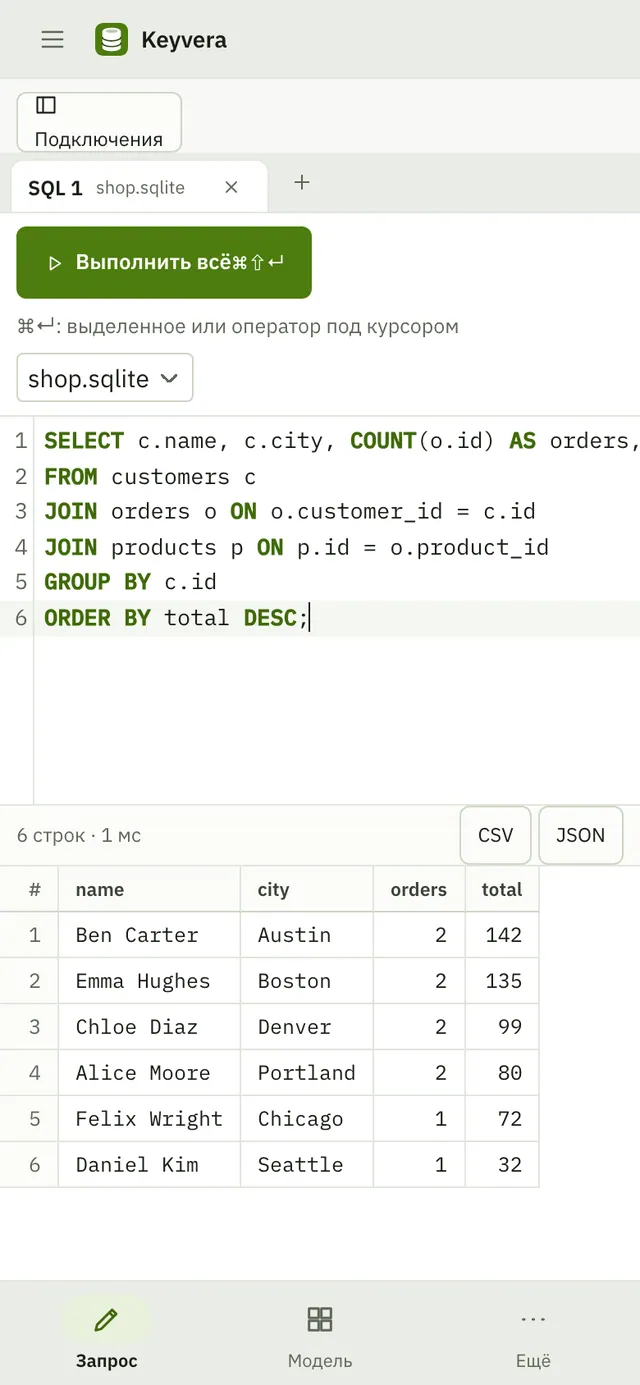The image size is (640, 1385).
Task: Click line number 6 in gutter
Action: (21, 618)
